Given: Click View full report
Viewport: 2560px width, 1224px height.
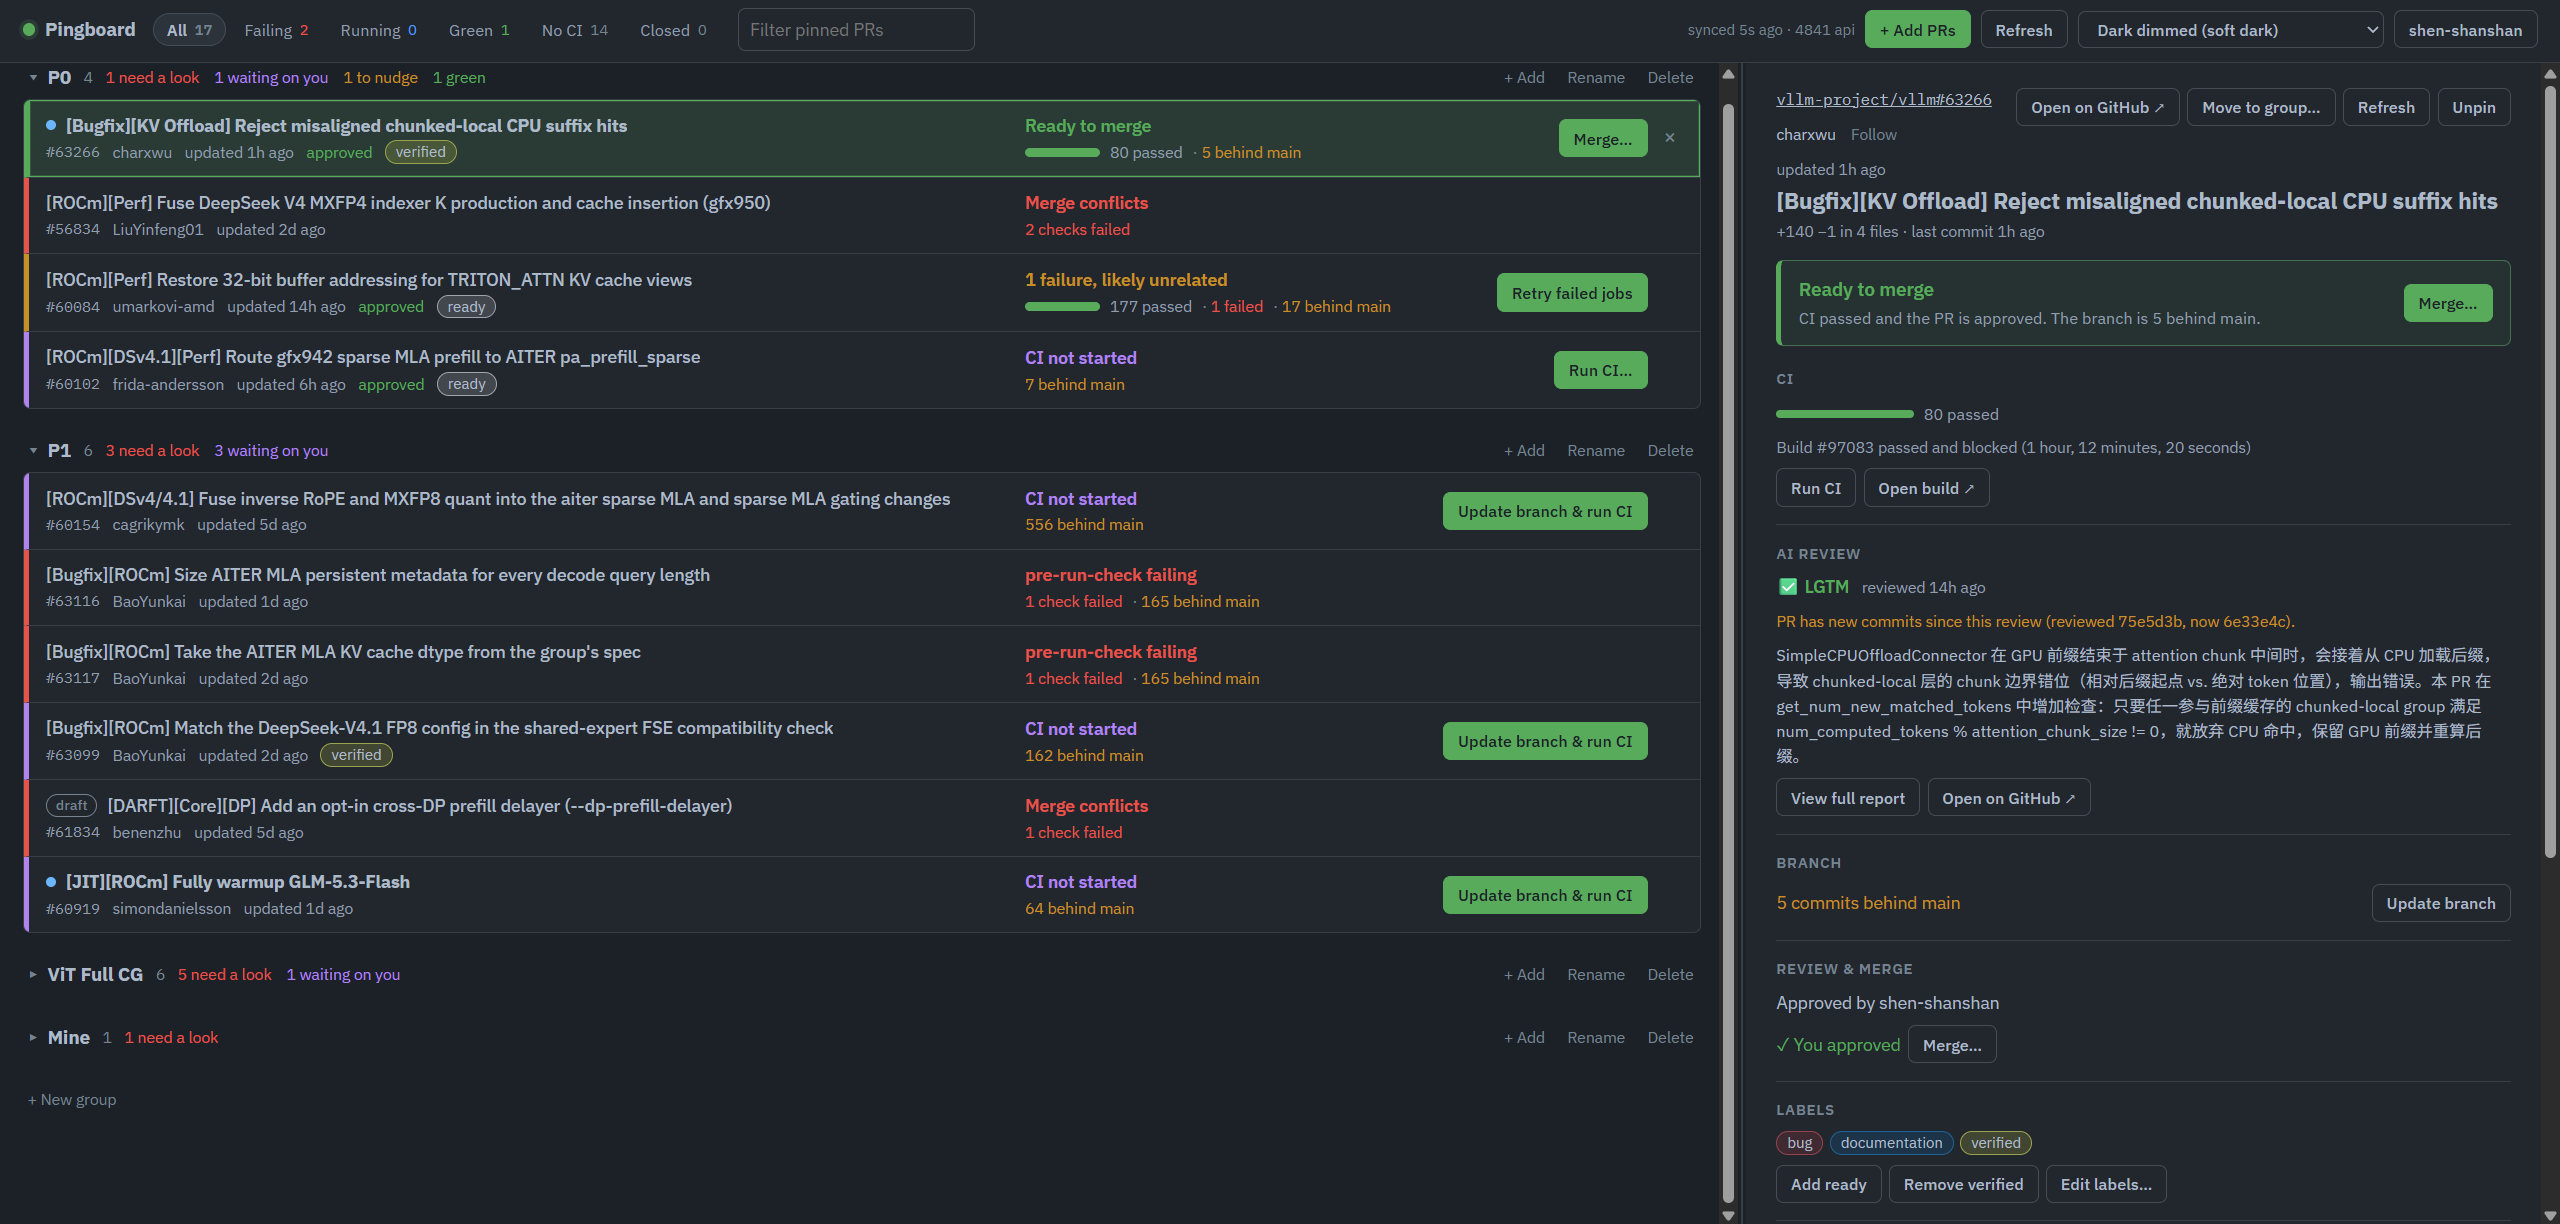Looking at the screenshot, I should [1847, 798].
